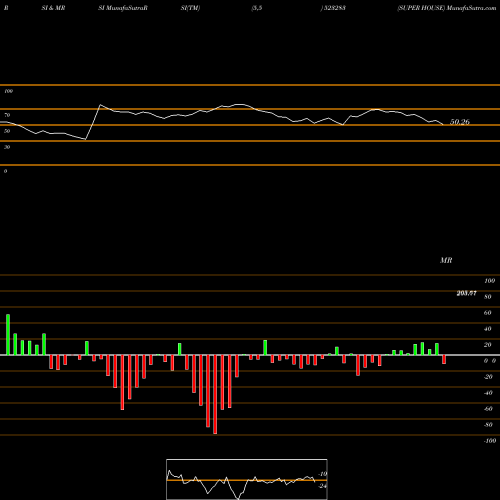Click the 20 label on MR axis

(x=488, y=345)
